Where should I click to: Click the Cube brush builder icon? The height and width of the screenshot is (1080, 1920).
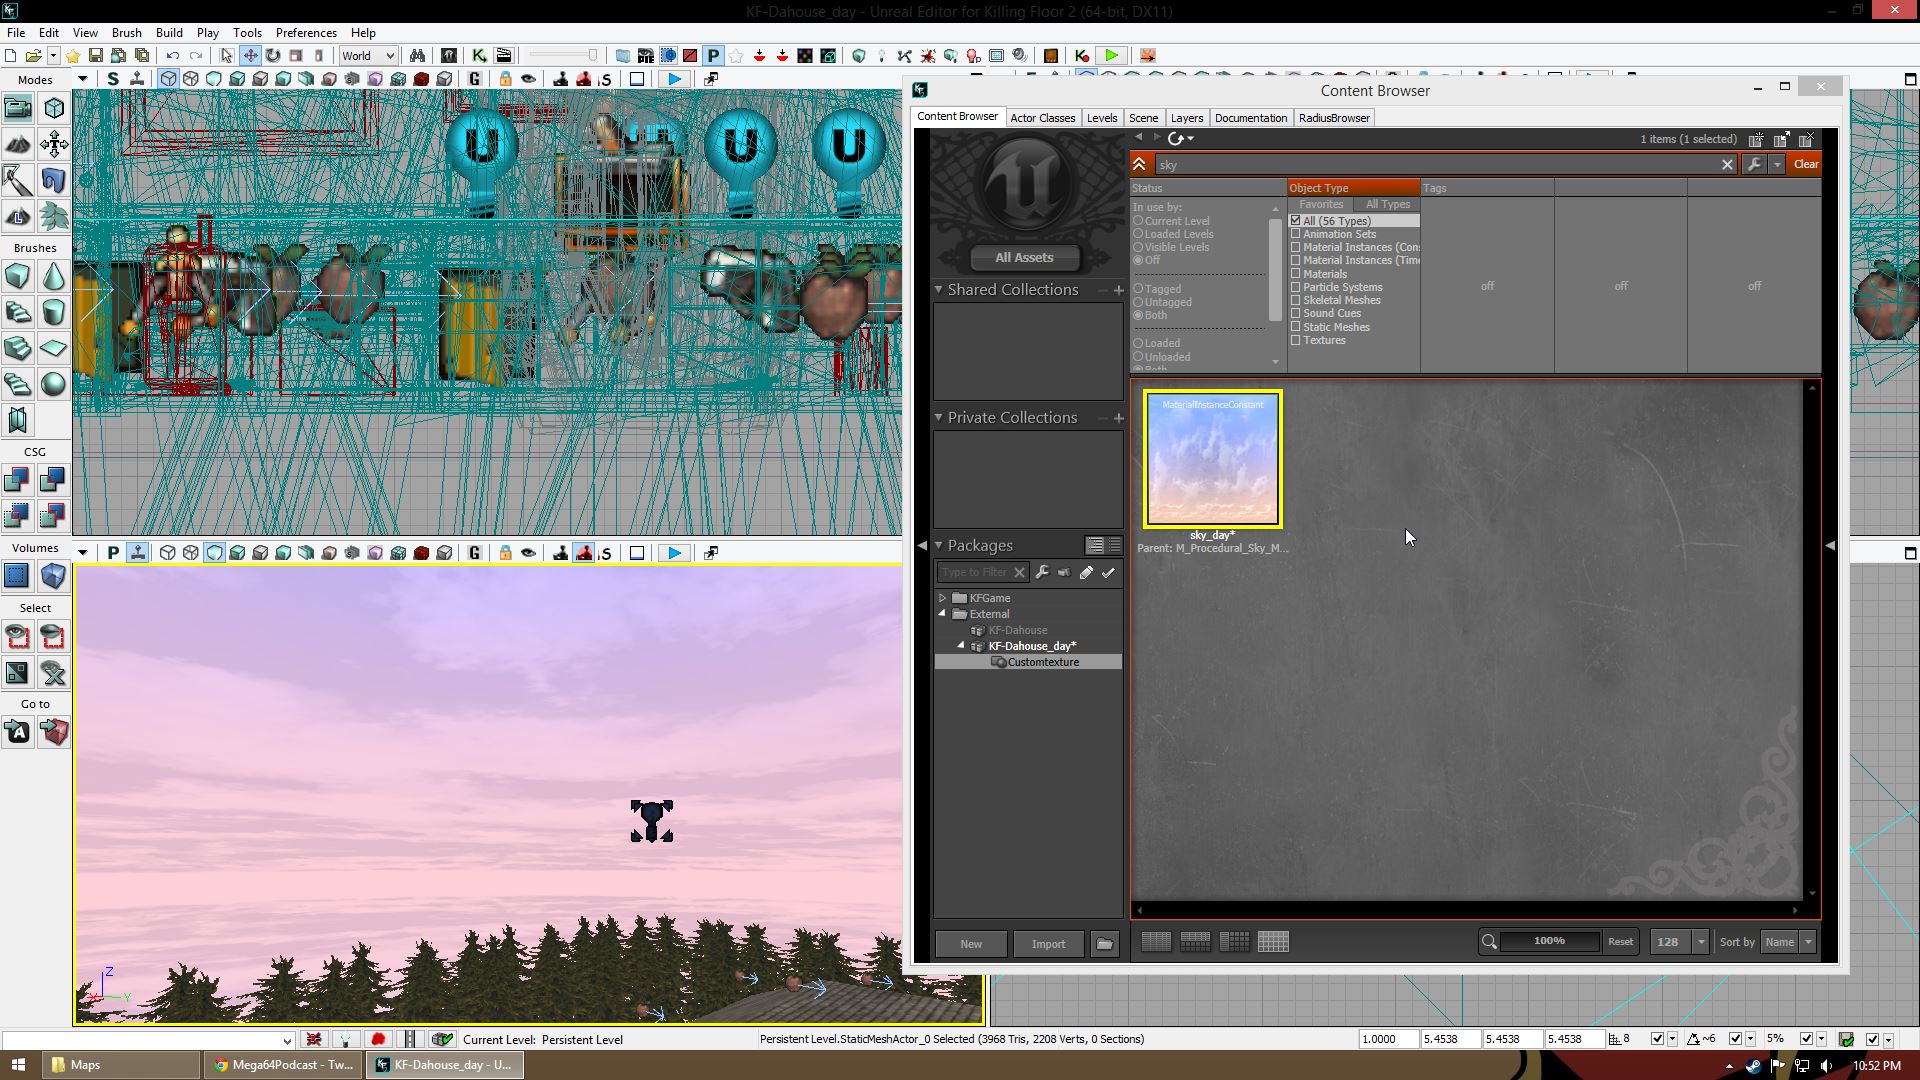17,276
